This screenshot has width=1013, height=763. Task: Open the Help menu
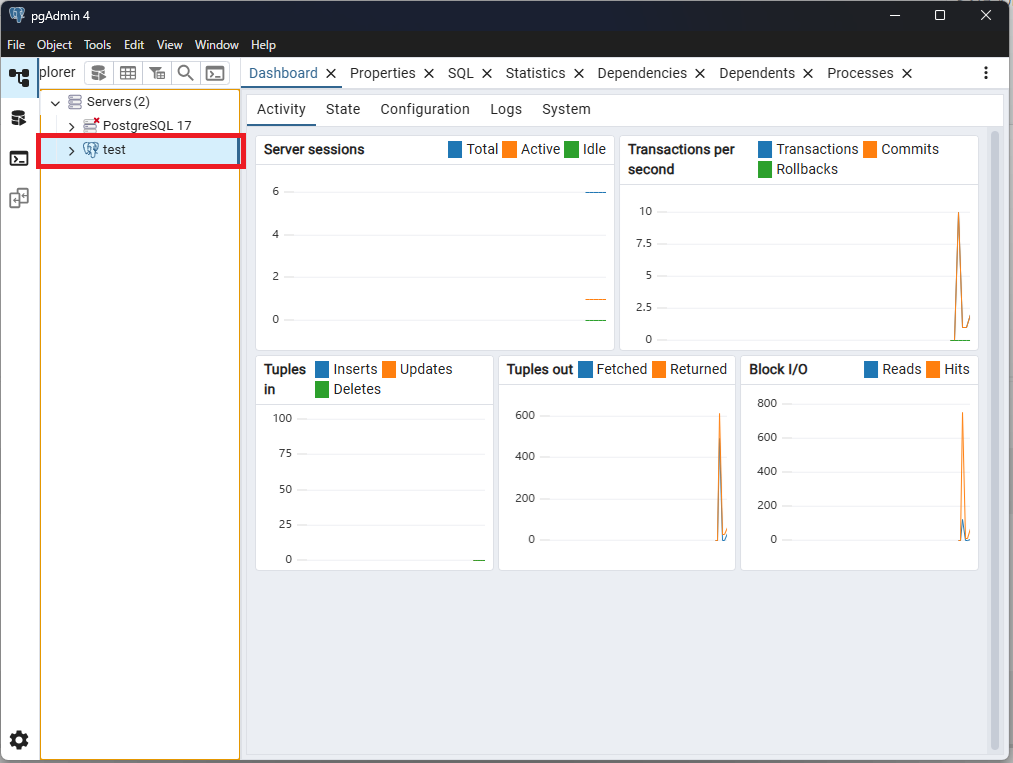(263, 45)
